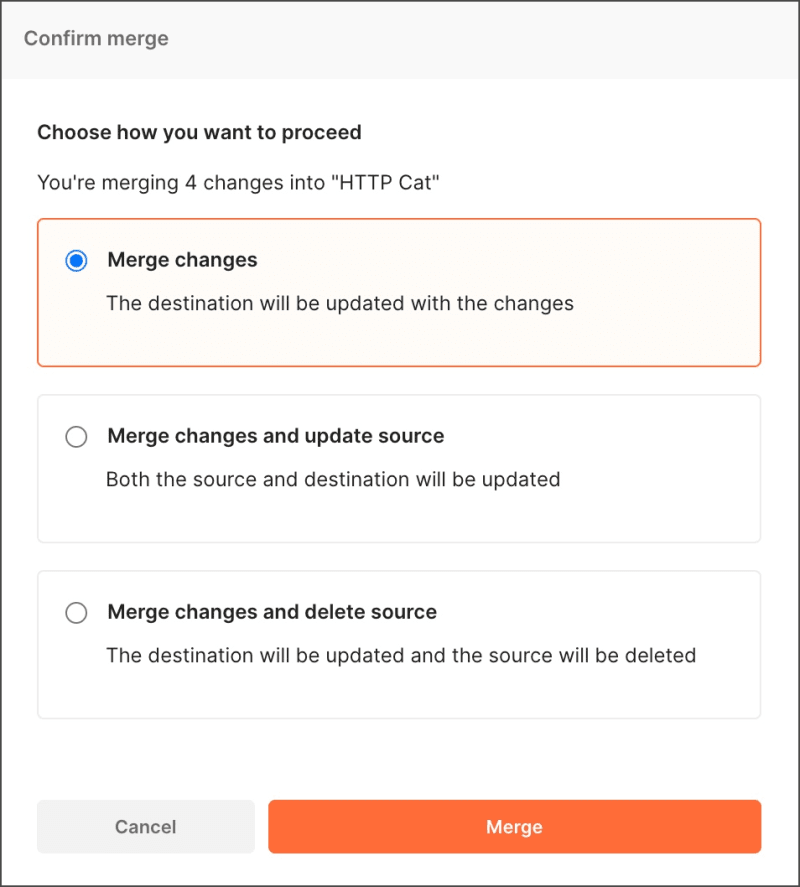The width and height of the screenshot is (800, 887).
Task: Select the 'Merge changes' radio button
Action: pos(76,261)
